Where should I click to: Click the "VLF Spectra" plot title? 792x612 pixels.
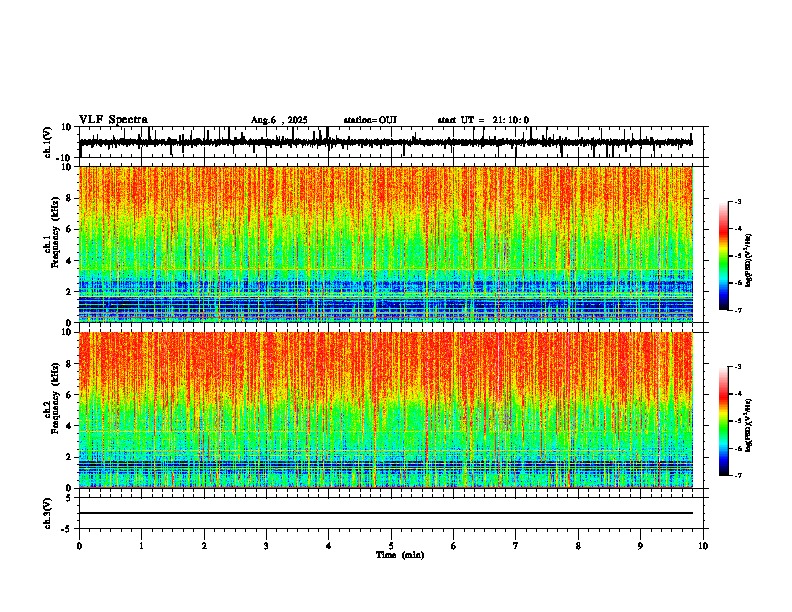coord(113,119)
